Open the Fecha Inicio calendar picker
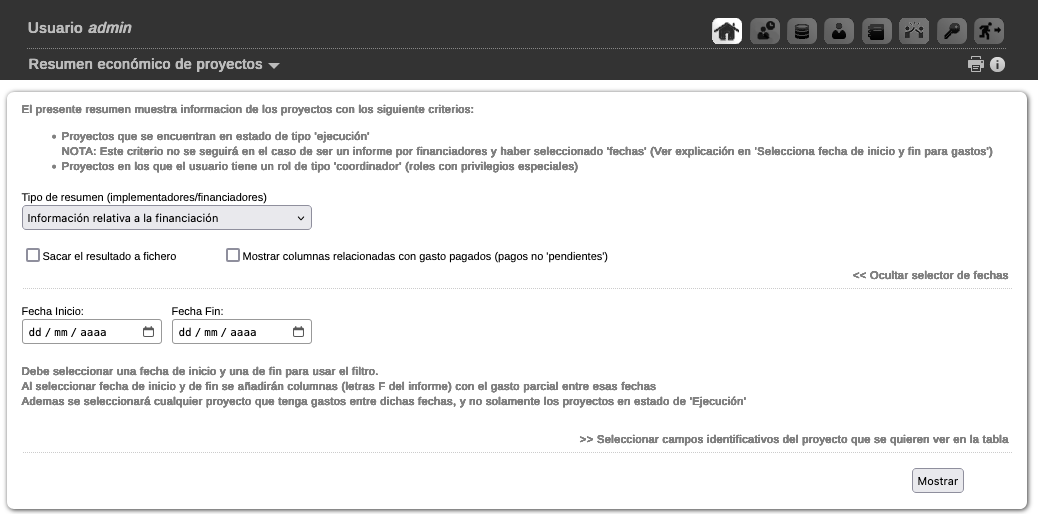 149,332
